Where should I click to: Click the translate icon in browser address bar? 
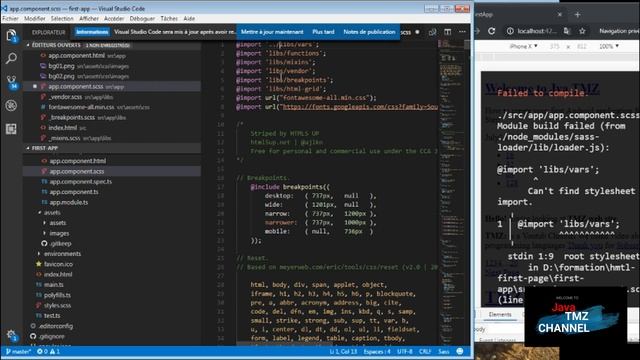(x=567, y=31)
